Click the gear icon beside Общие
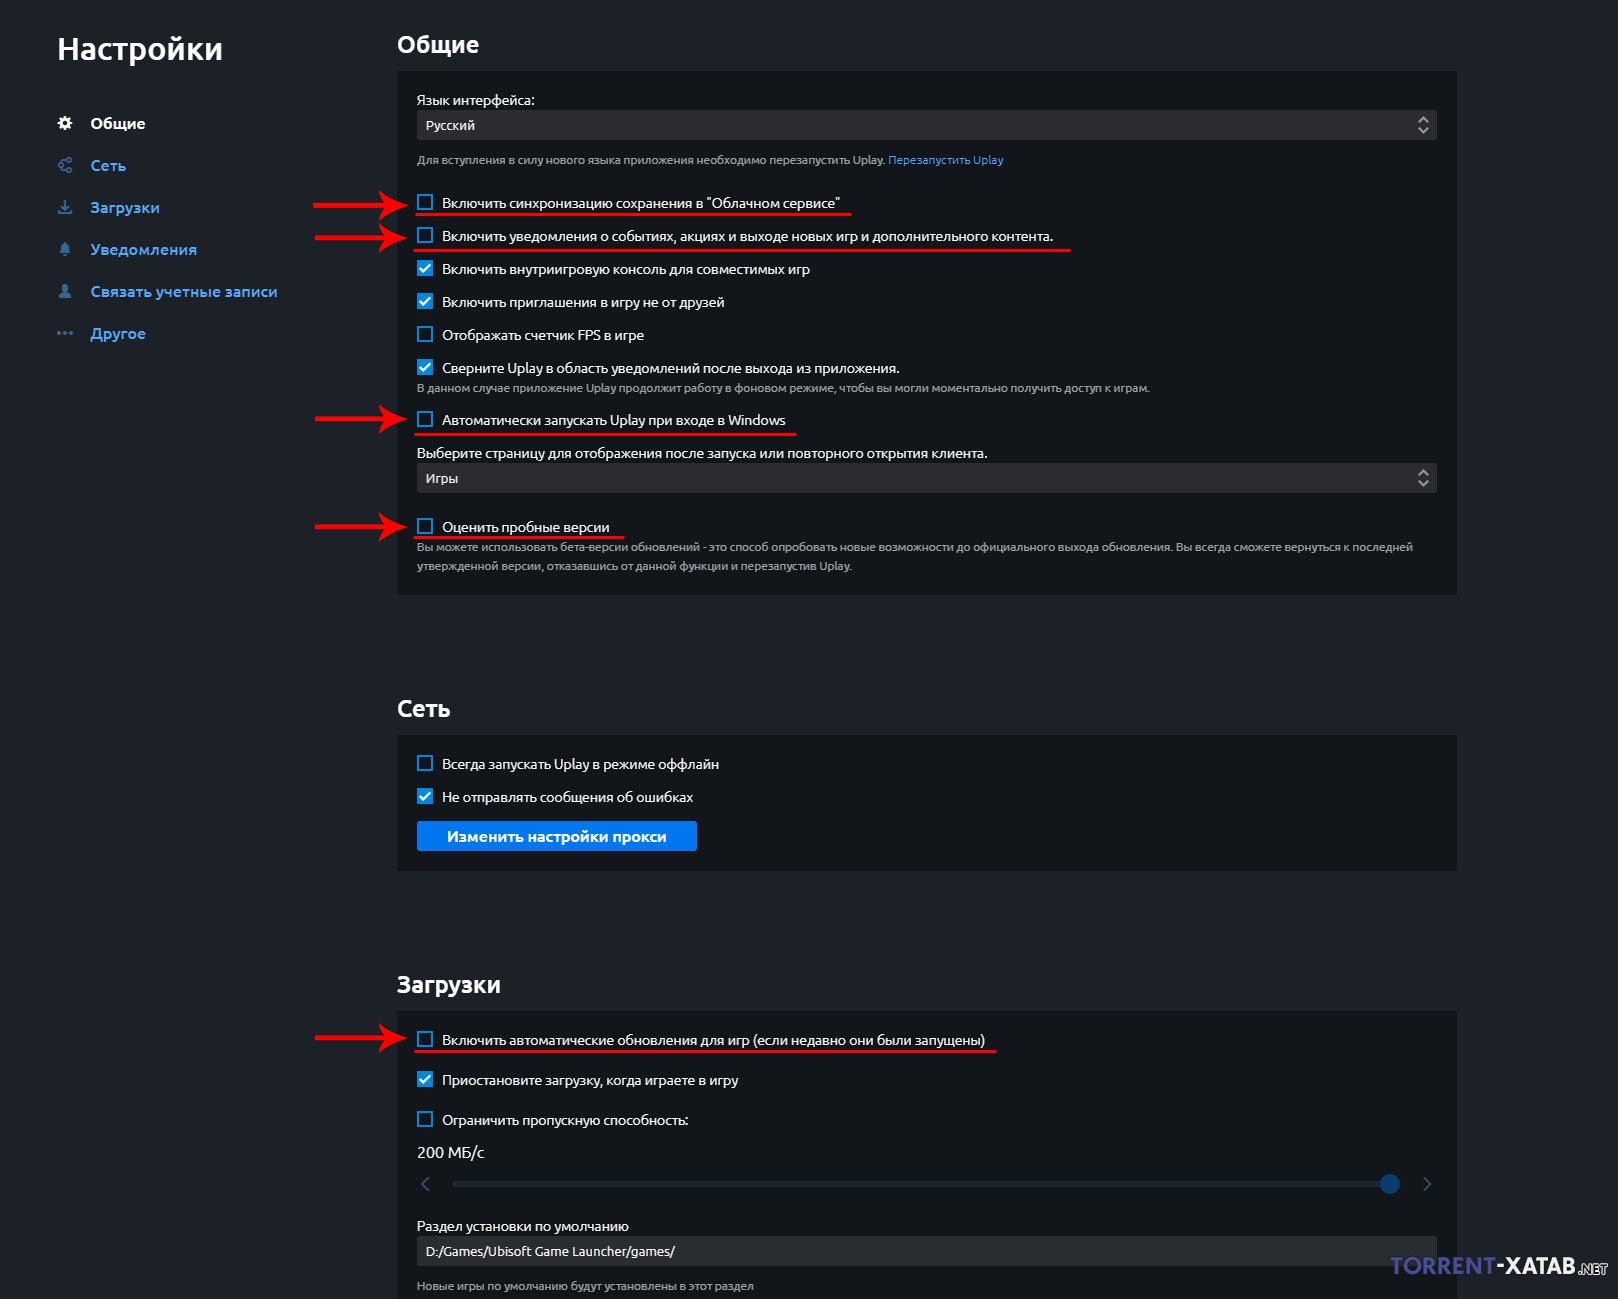Screen dimensions: 1618x1299 (65, 123)
